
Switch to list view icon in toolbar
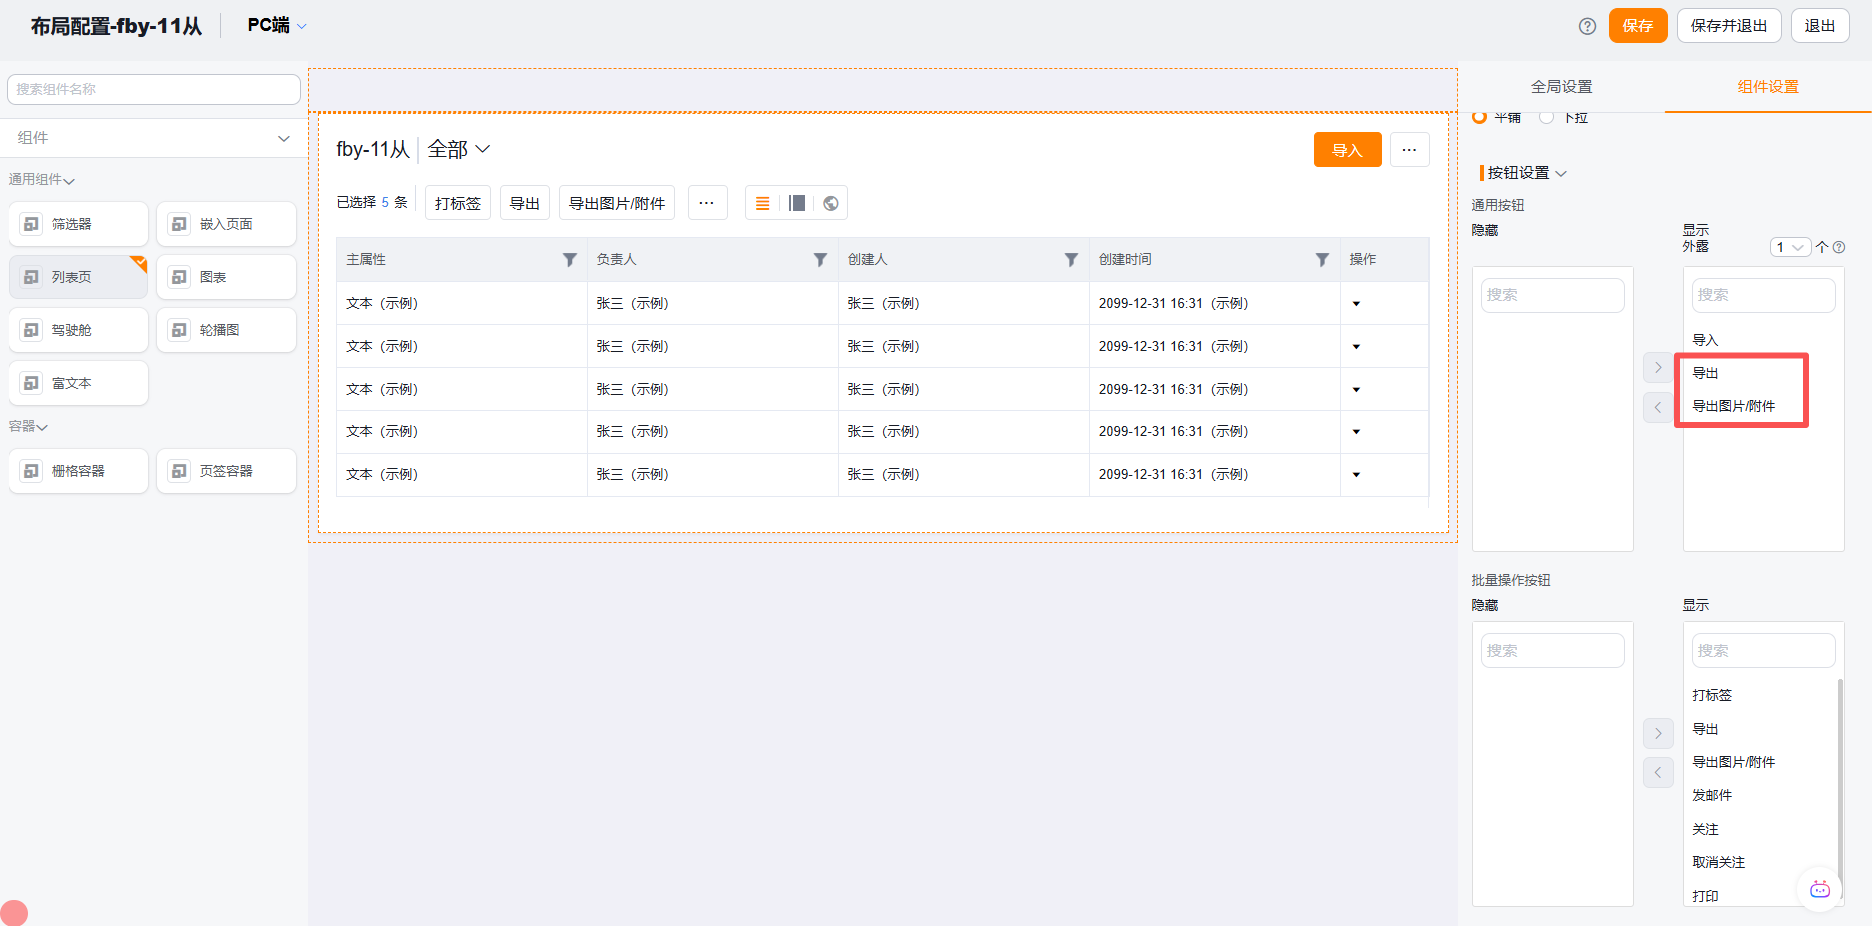pos(762,203)
